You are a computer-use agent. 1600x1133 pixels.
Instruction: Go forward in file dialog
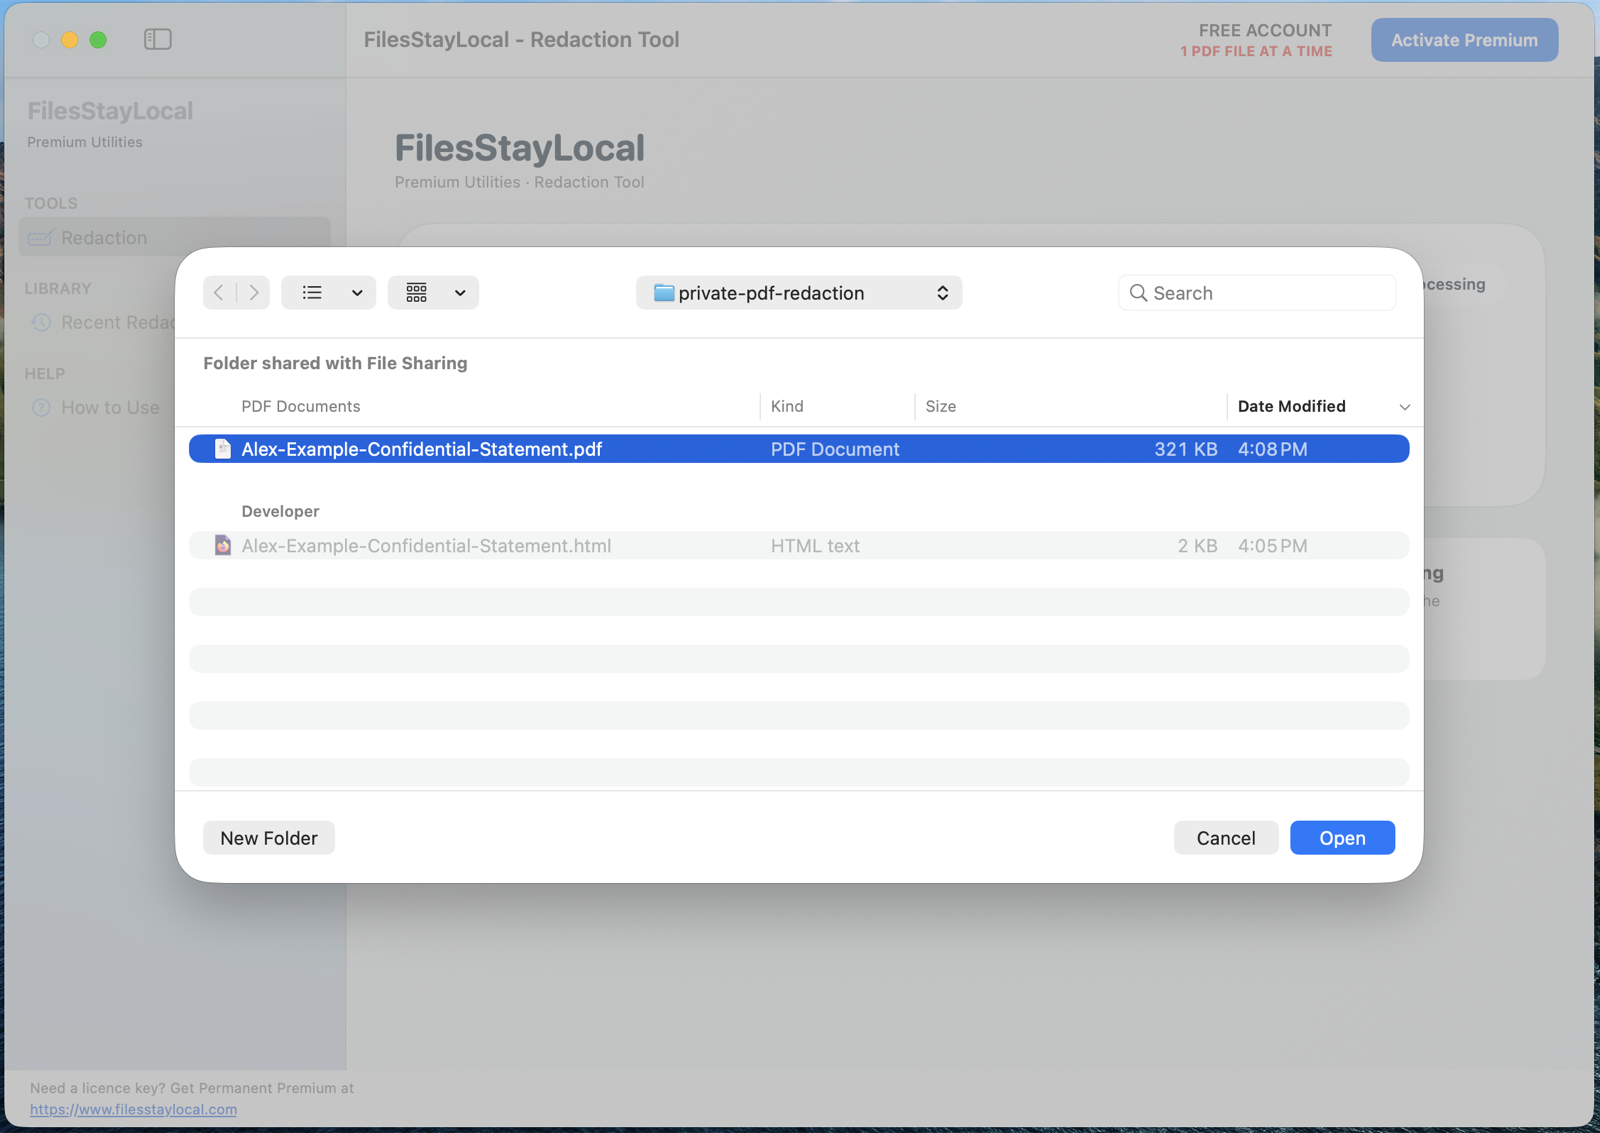pyautogui.click(x=254, y=293)
